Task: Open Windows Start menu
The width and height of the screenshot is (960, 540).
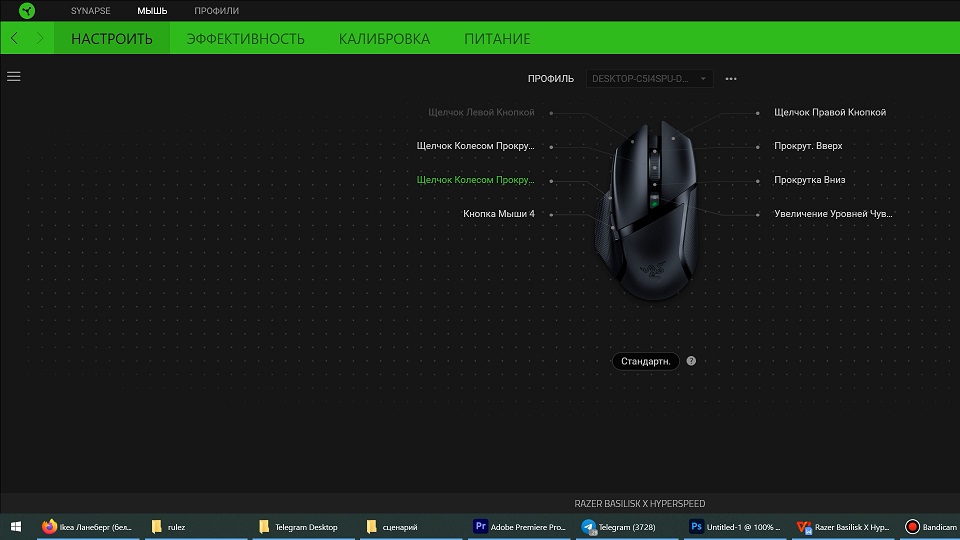Action: 16,527
